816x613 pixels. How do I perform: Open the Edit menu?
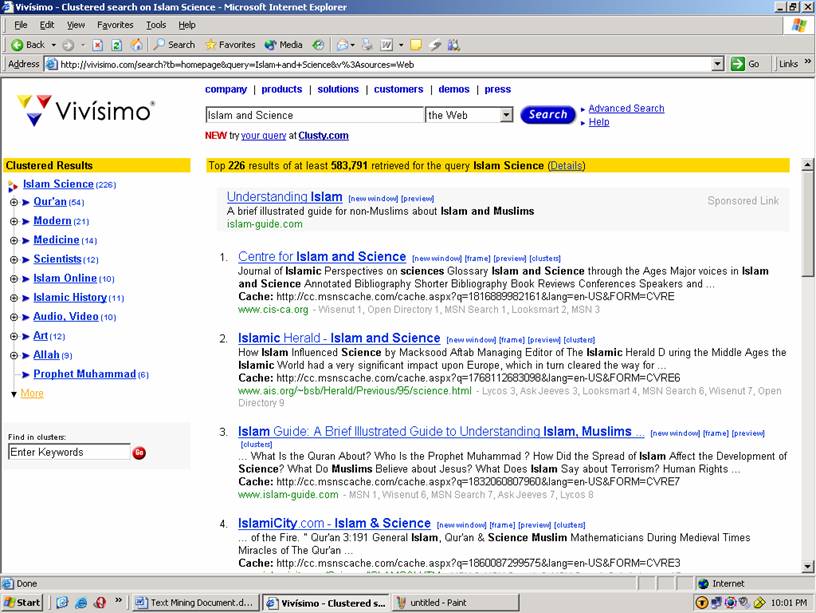pos(47,25)
